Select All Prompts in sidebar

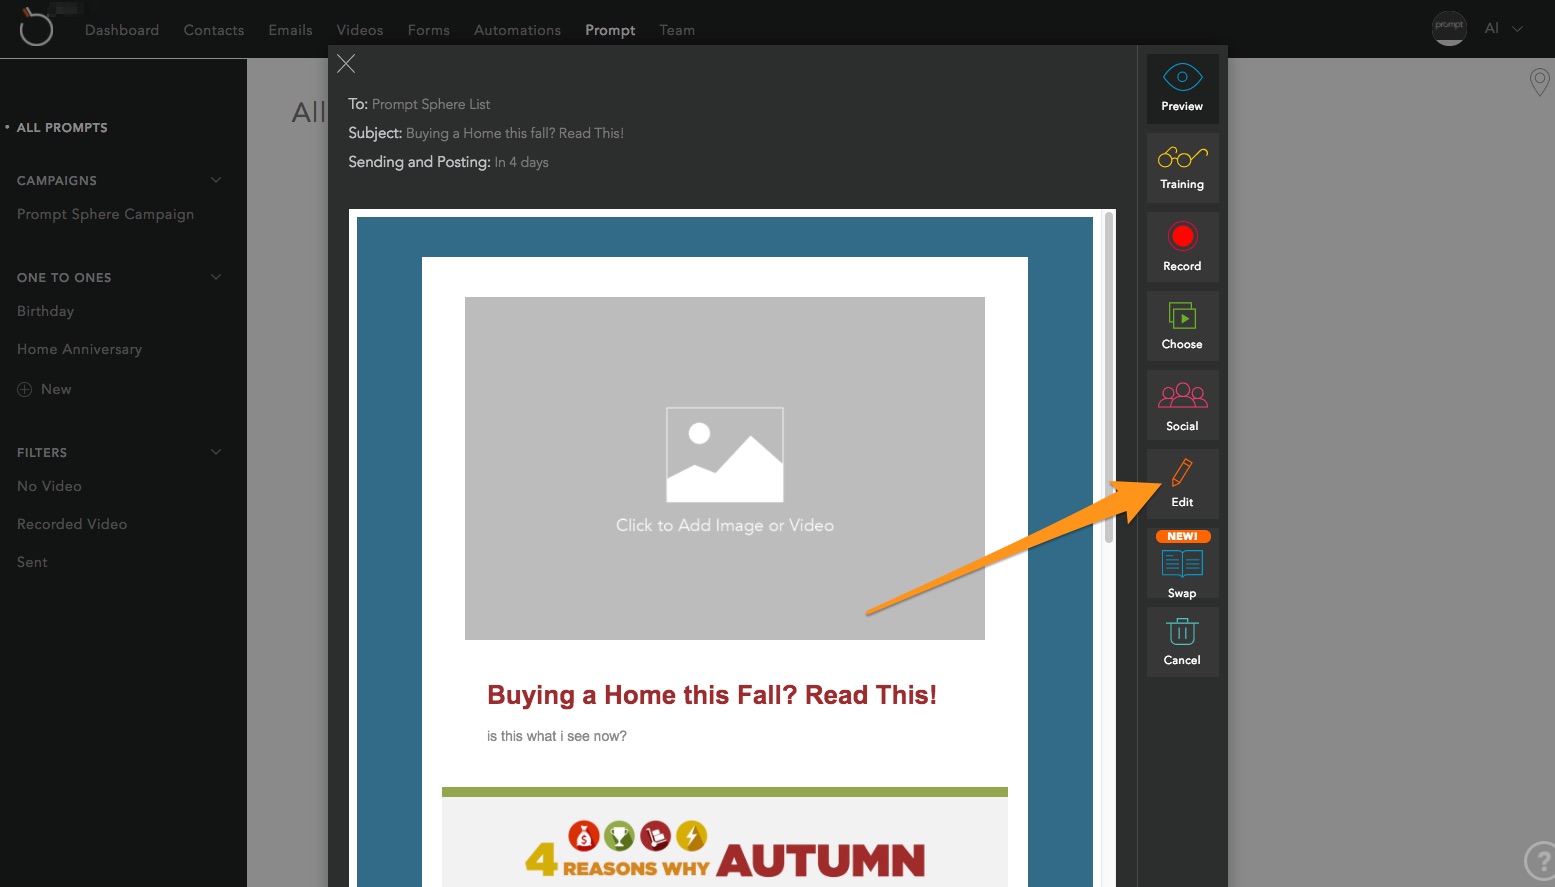(62, 128)
